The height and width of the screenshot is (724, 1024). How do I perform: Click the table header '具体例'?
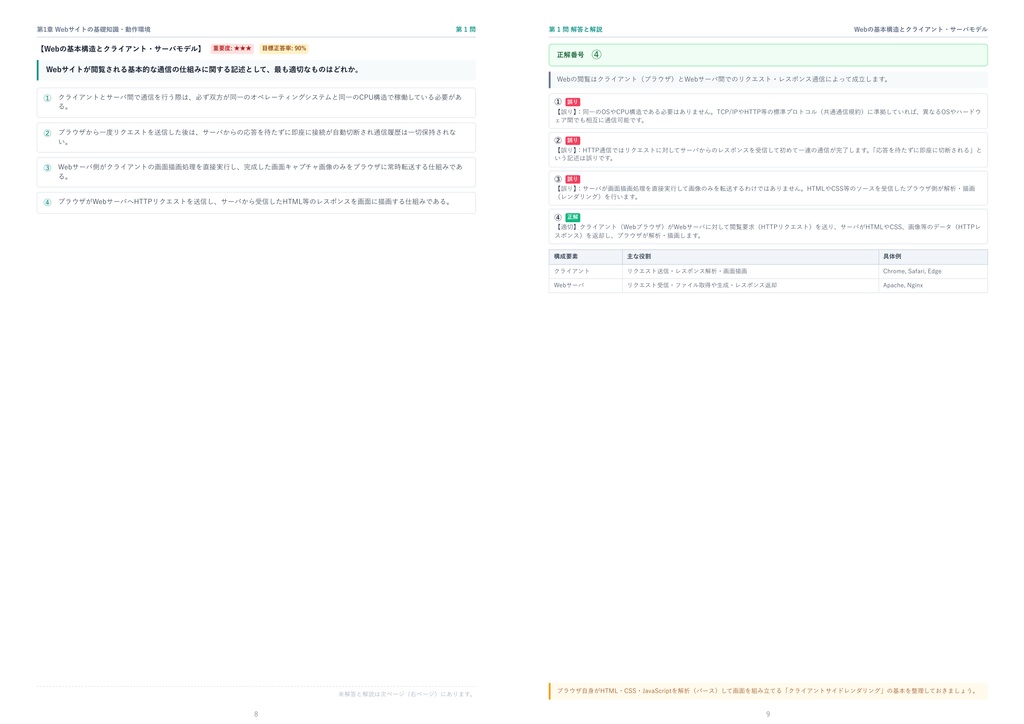click(x=933, y=257)
